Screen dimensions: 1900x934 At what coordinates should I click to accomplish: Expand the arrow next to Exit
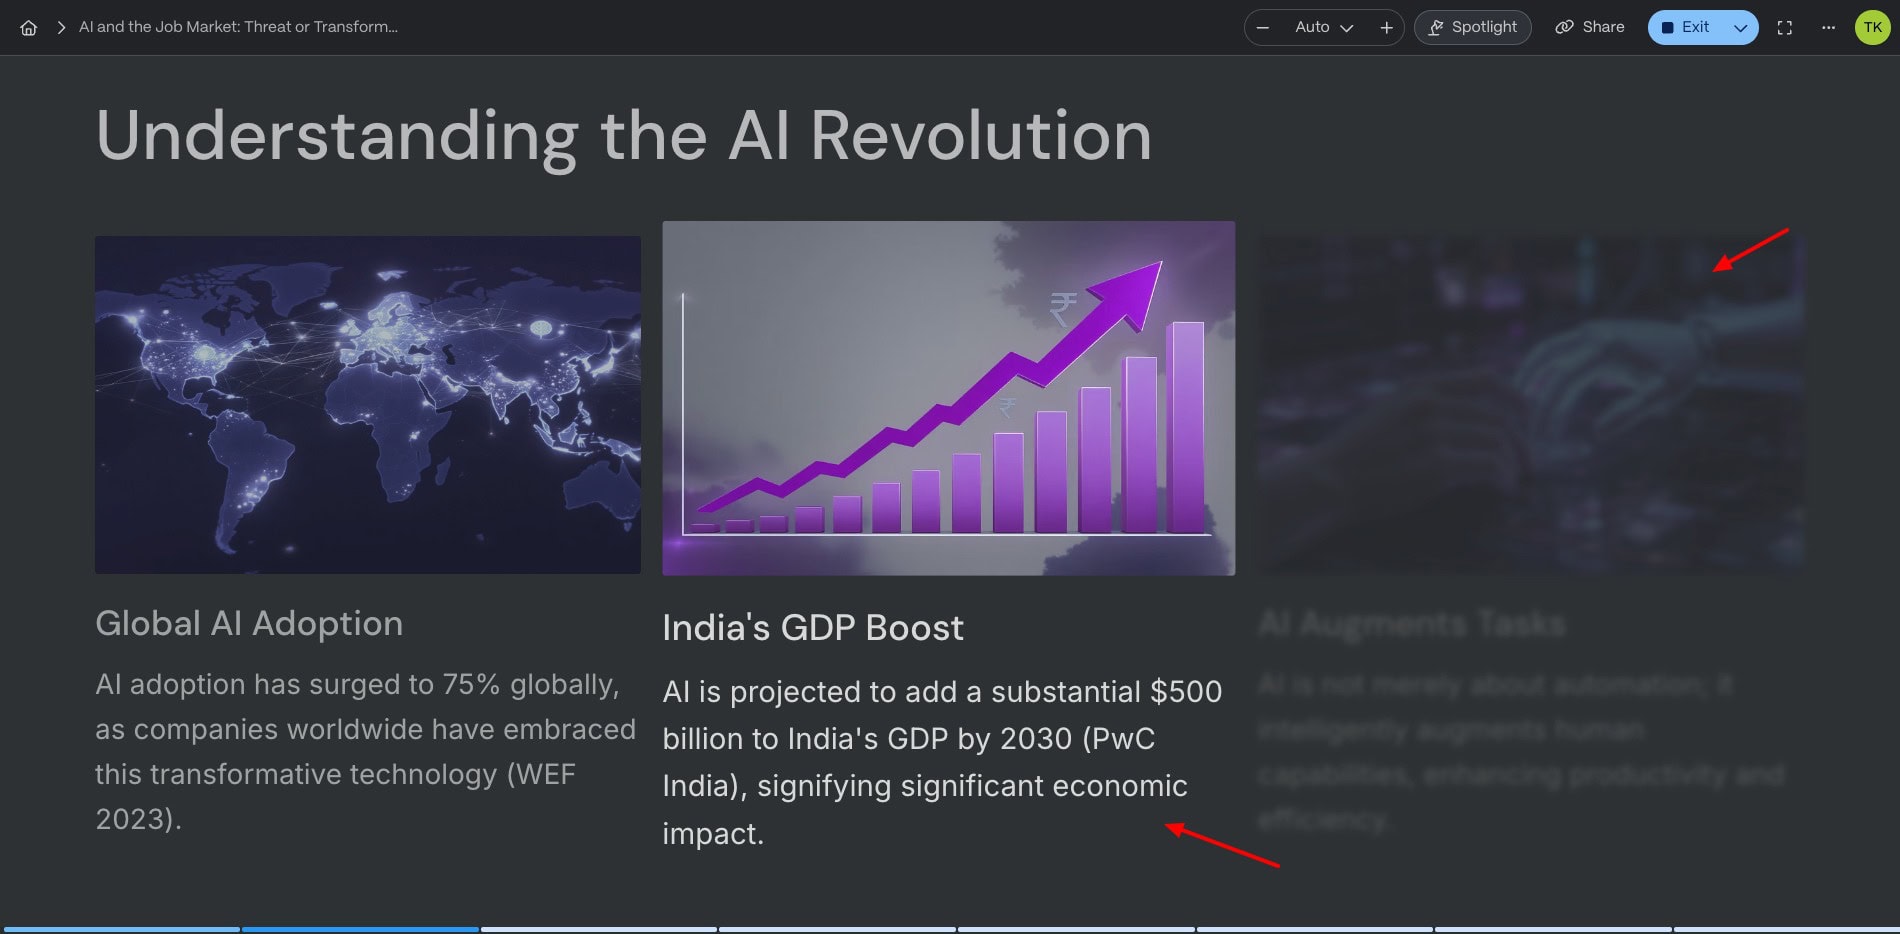pyautogui.click(x=1740, y=28)
